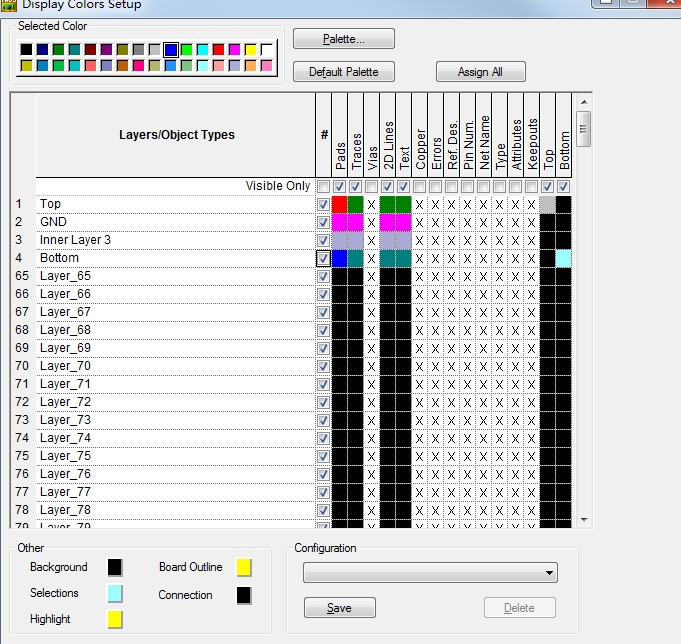
Task: Click the Assign All button
Action: click(480, 72)
